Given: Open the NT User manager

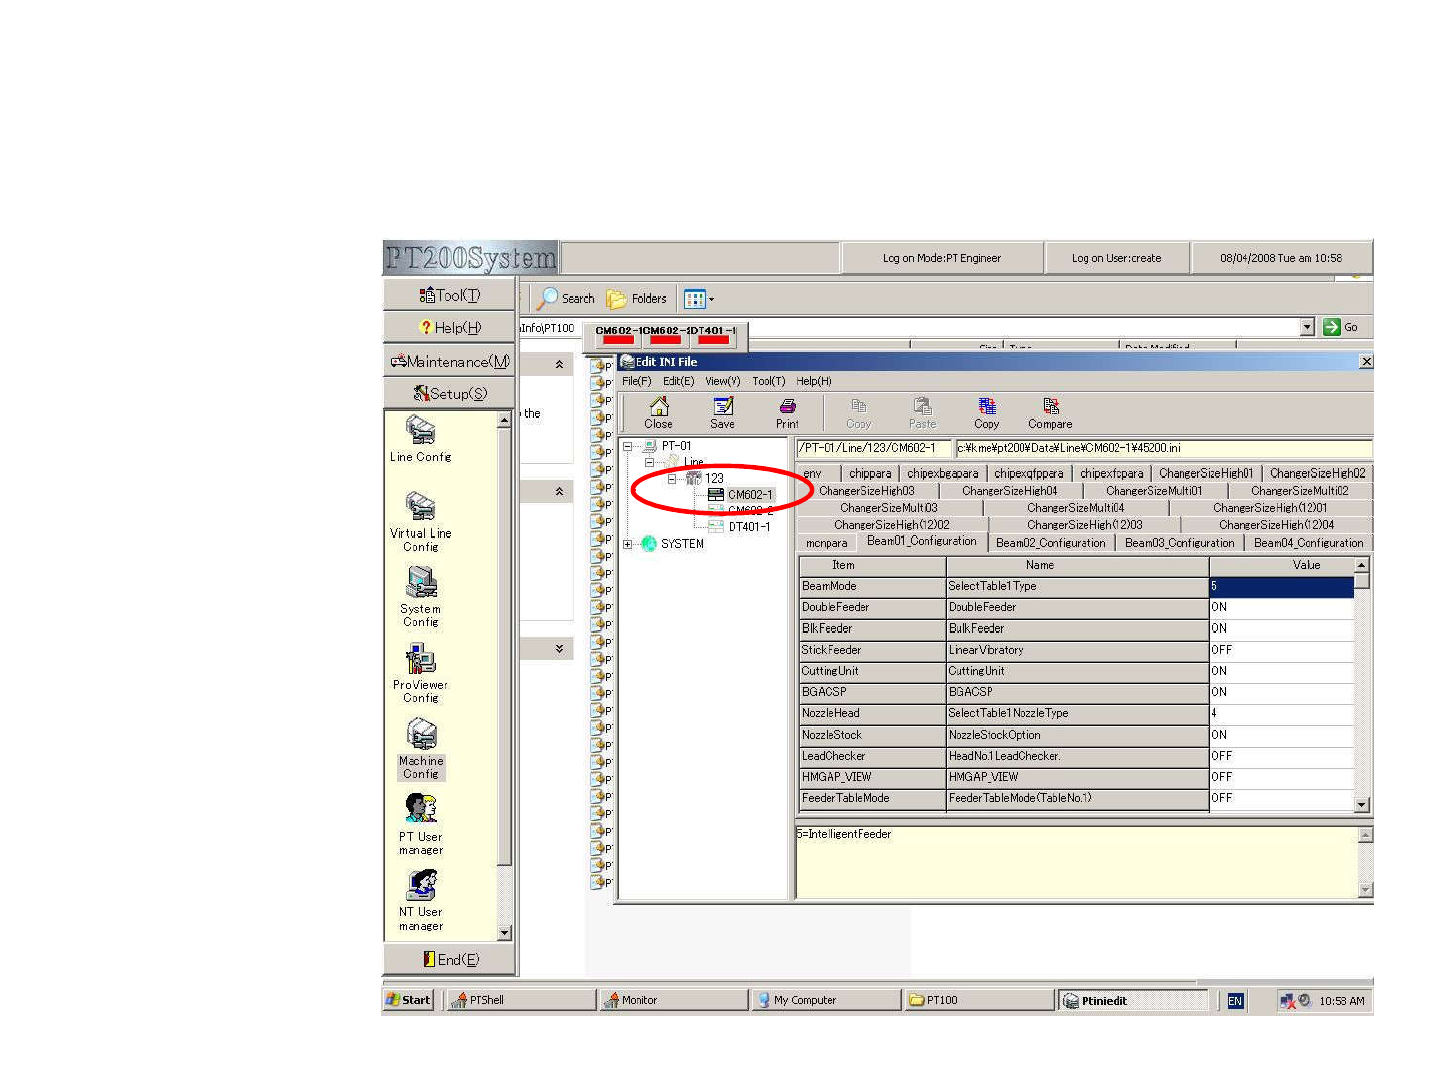Looking at the screenshot, I should 420,885.
